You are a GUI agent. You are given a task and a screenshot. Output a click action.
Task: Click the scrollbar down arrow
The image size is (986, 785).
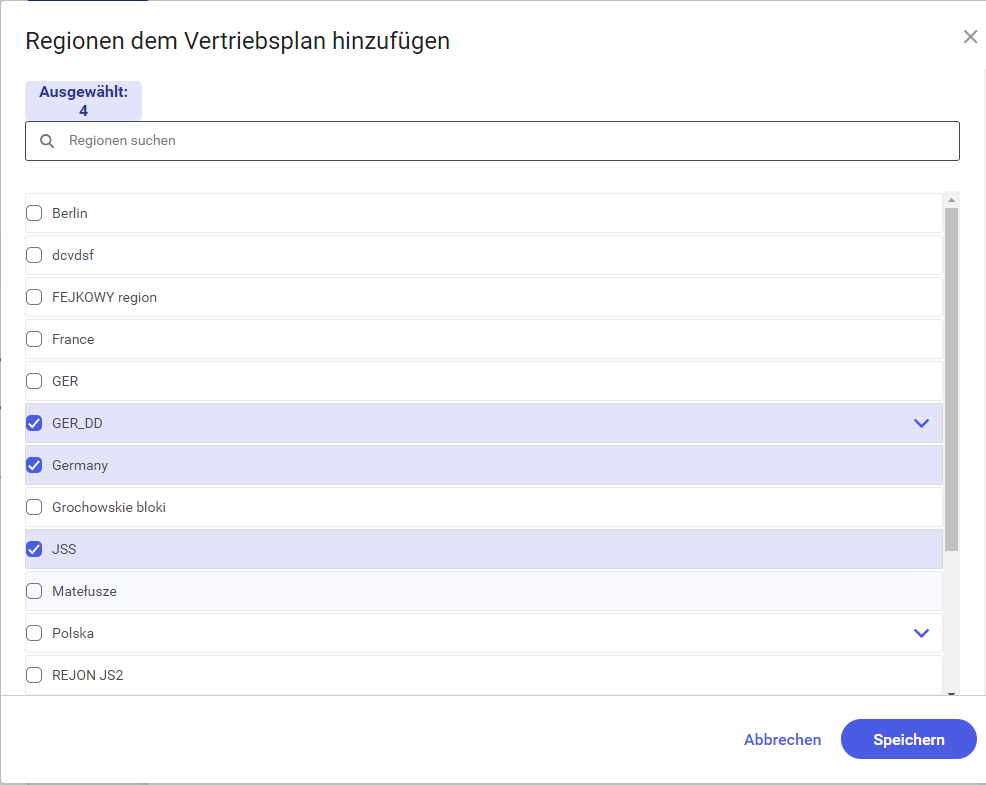click(x=951, y=694)
